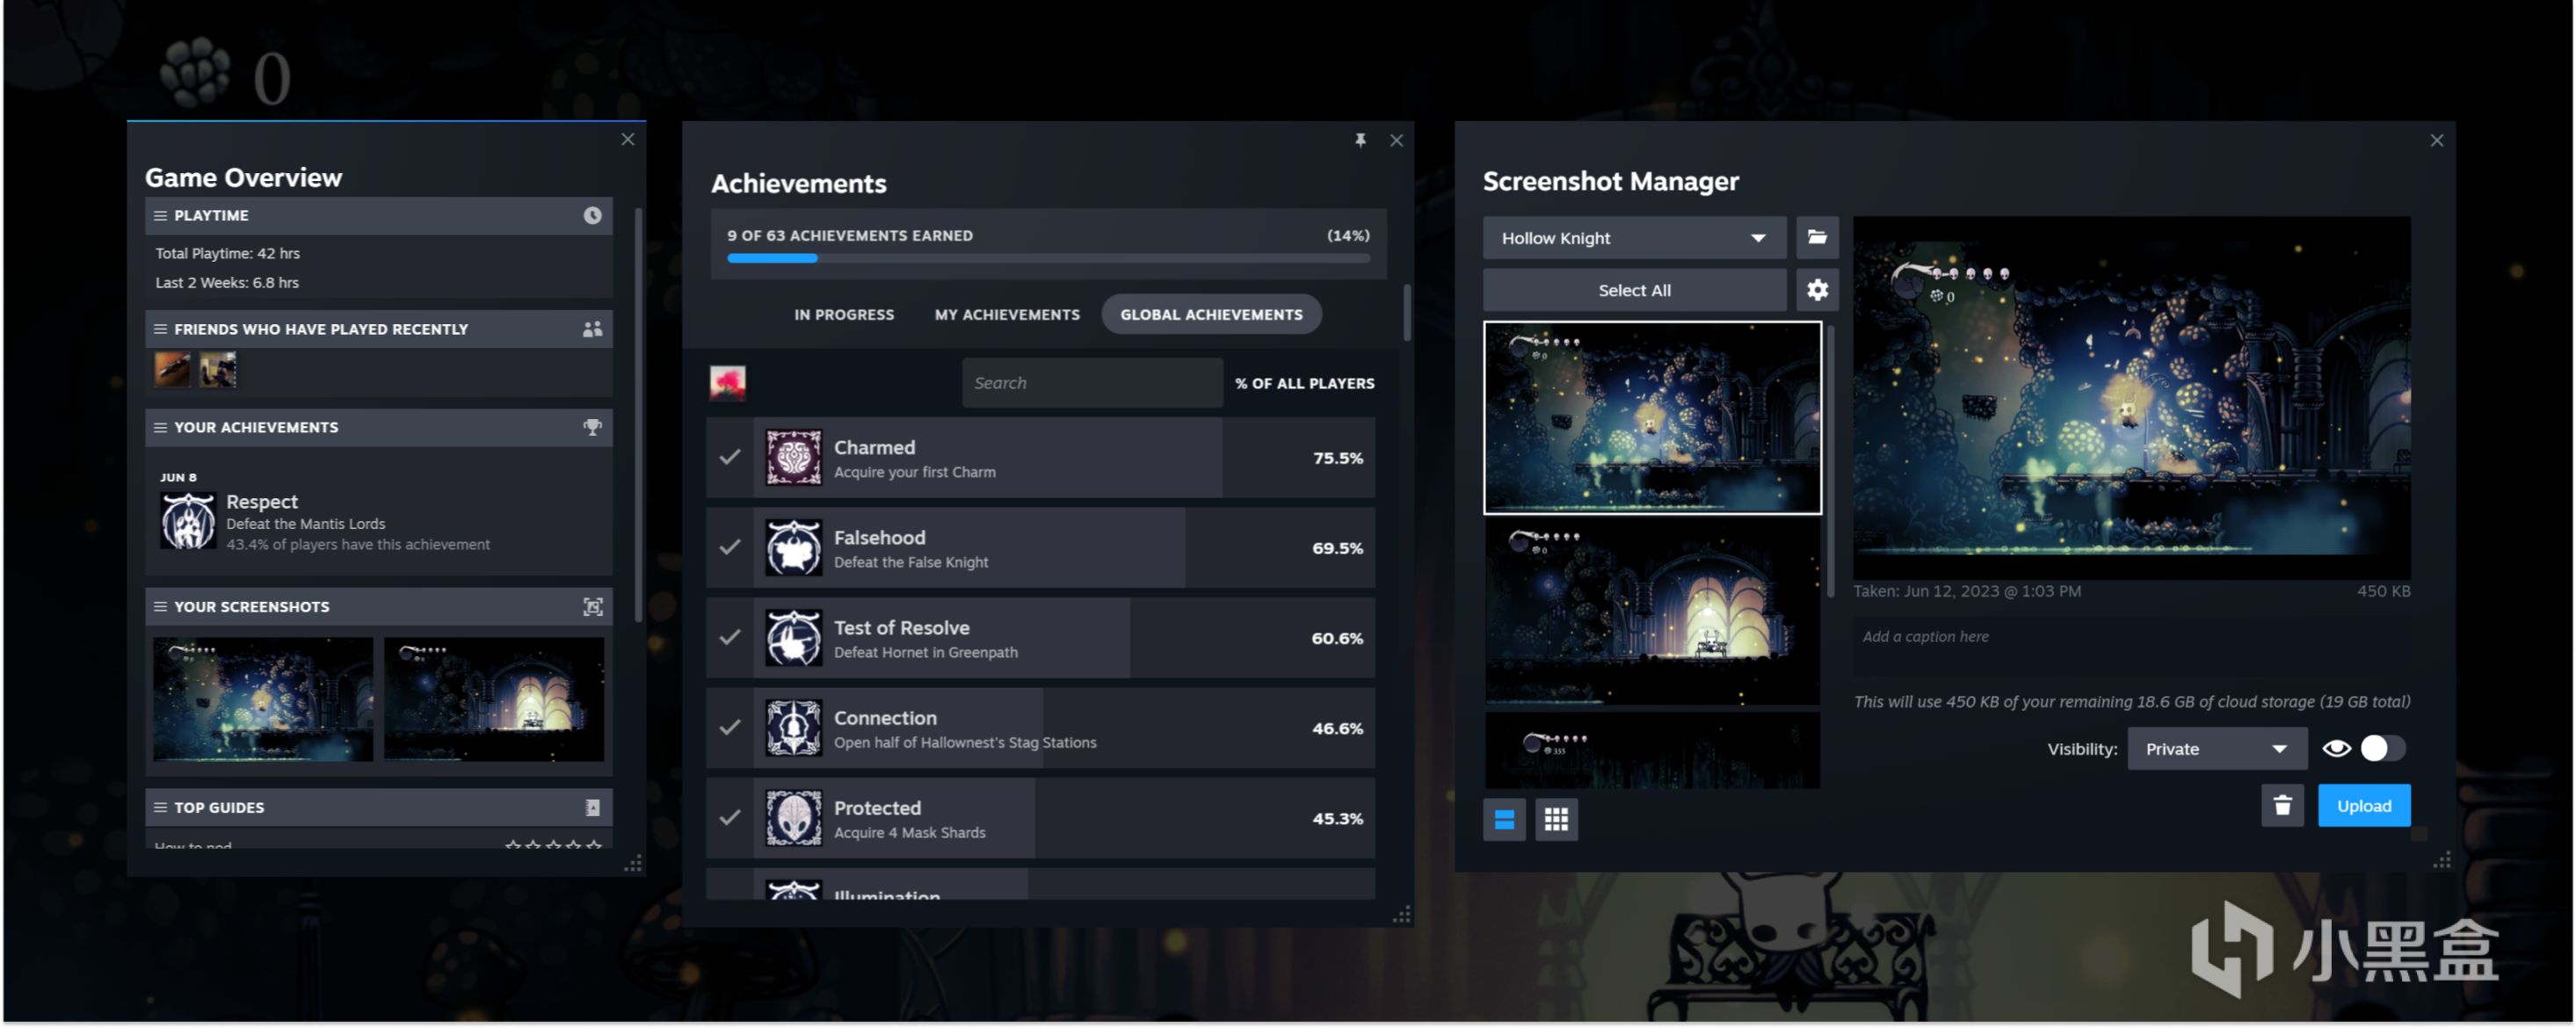The height and width of the screenshot is (1028, 2576).
Task: Click player avatar beside achievements search
Action: pos(727,383)
